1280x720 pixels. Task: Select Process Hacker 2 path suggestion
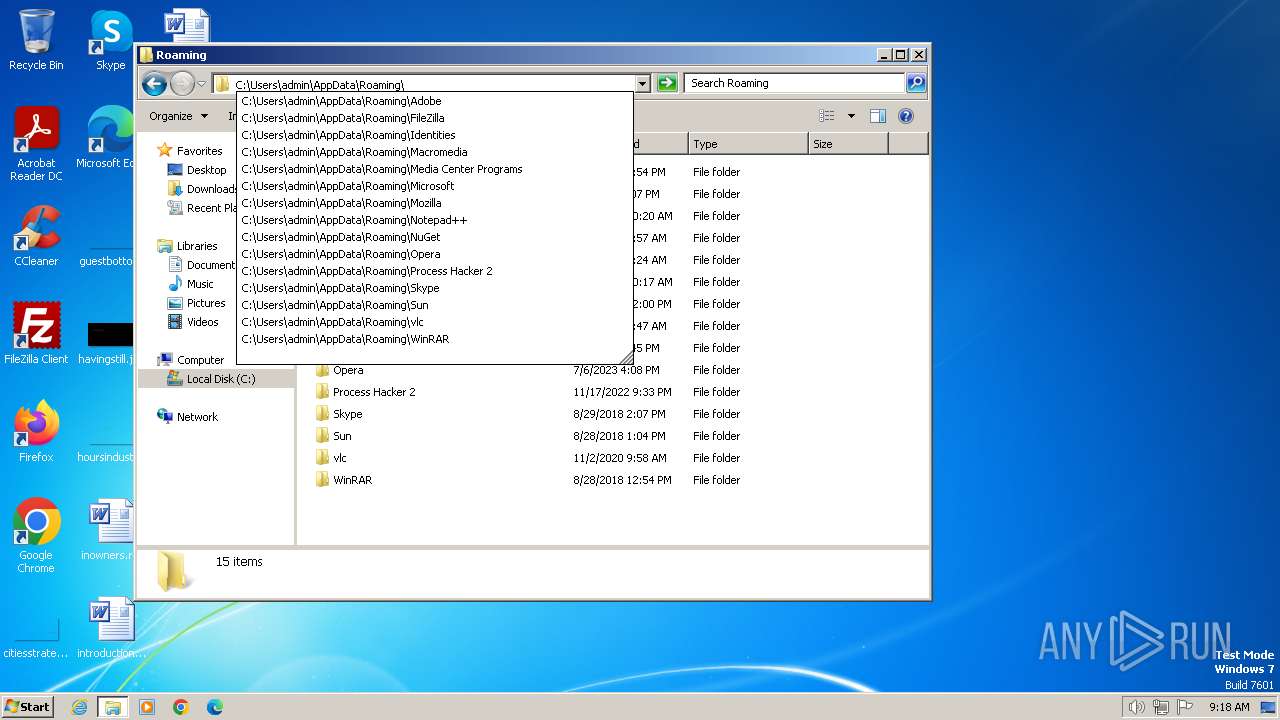[x=435, y=271]
